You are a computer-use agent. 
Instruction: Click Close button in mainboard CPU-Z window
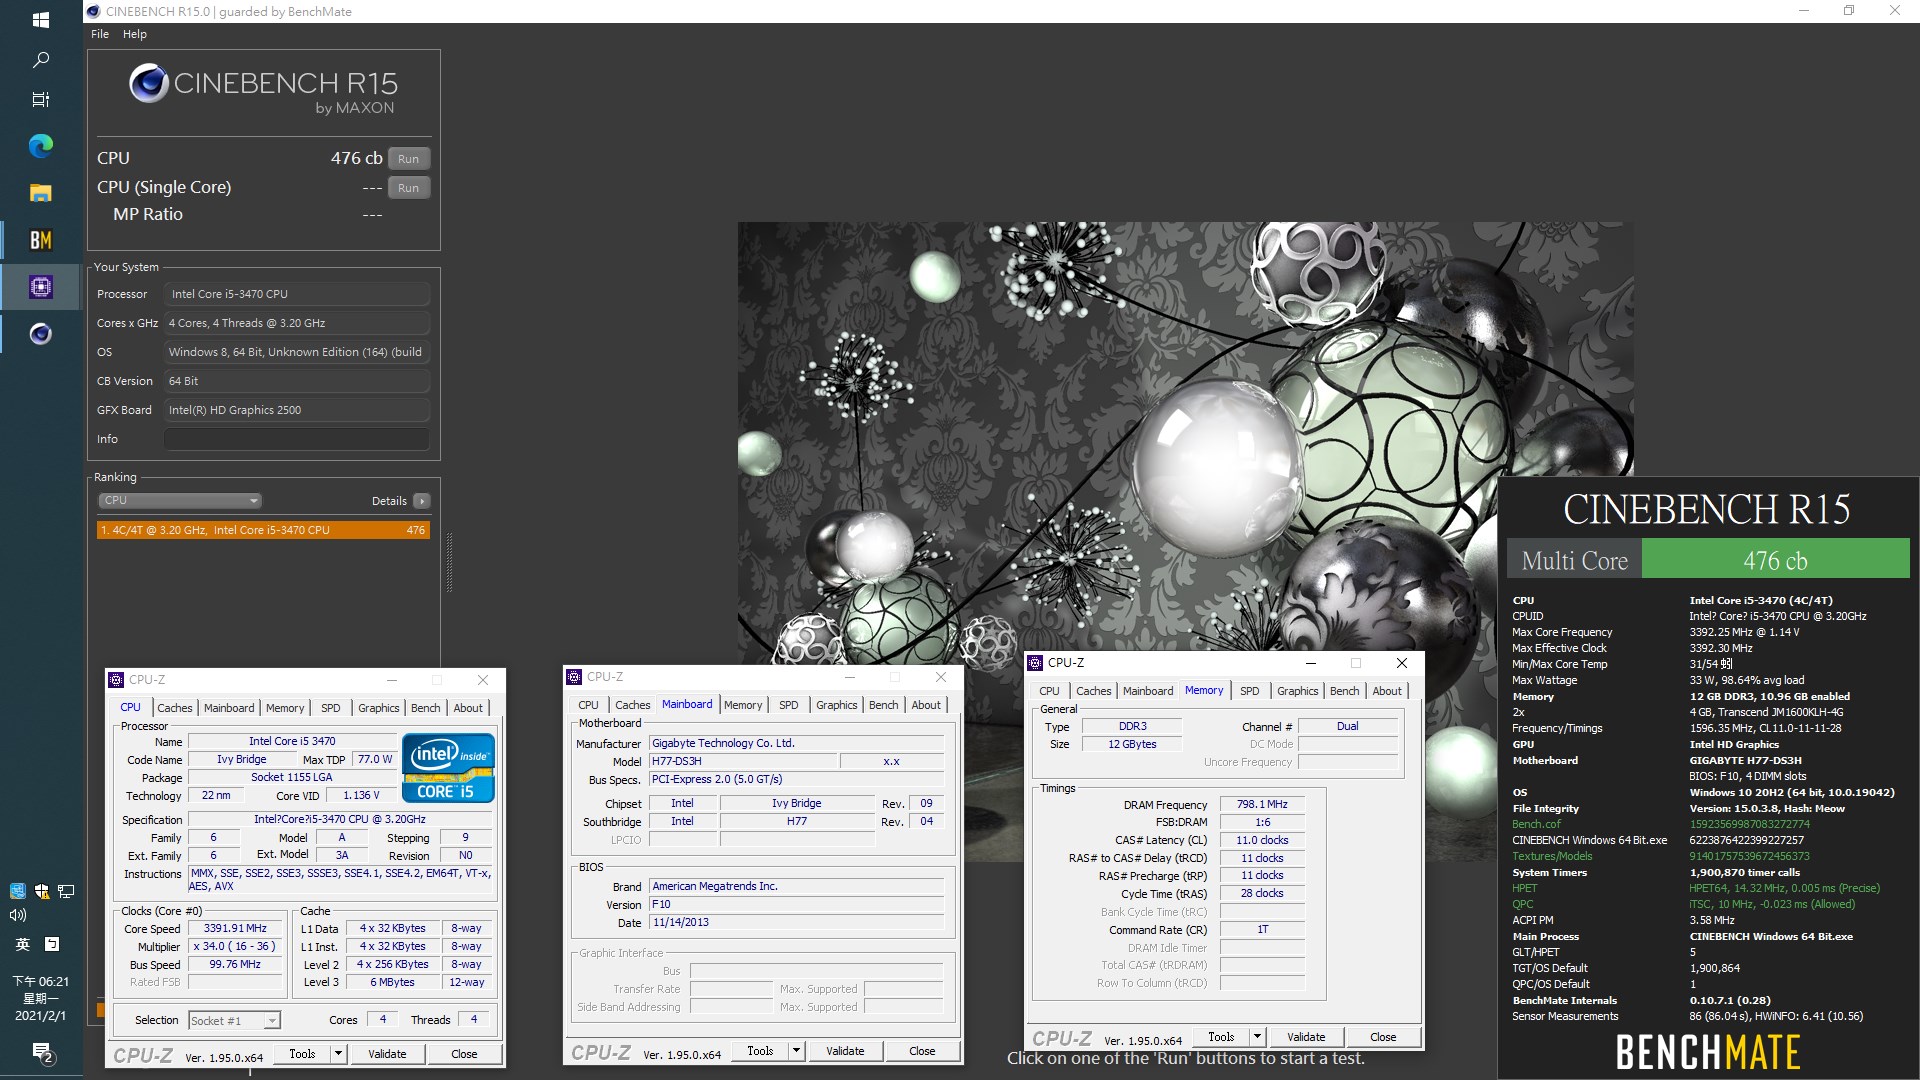(922, 1050)
